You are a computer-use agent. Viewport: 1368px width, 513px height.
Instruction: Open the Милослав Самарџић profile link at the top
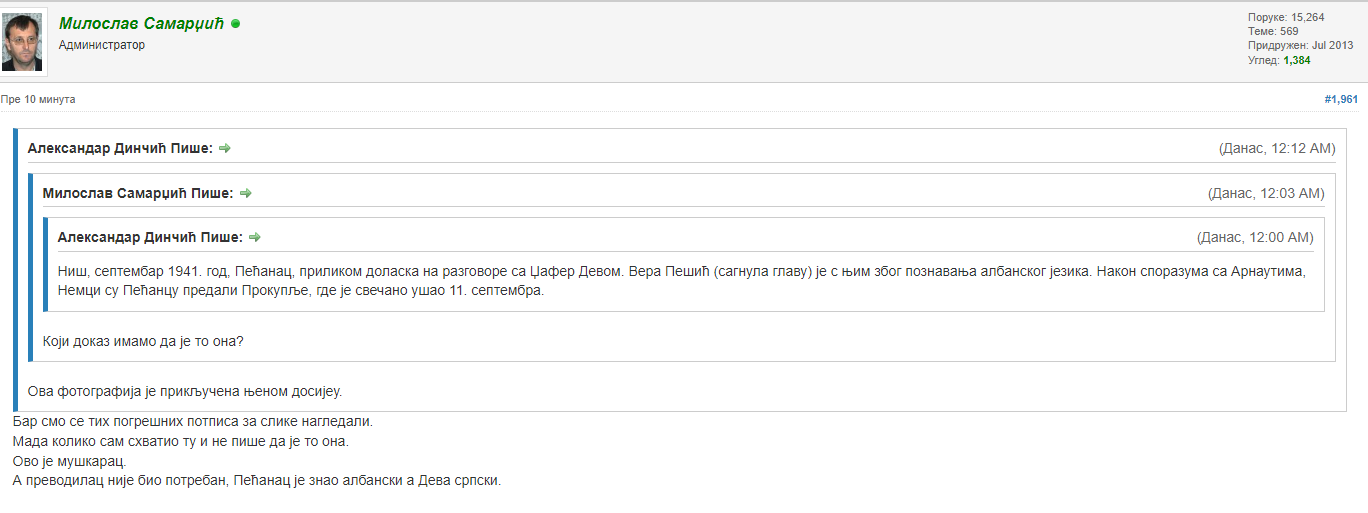click(x=141, y=23)
